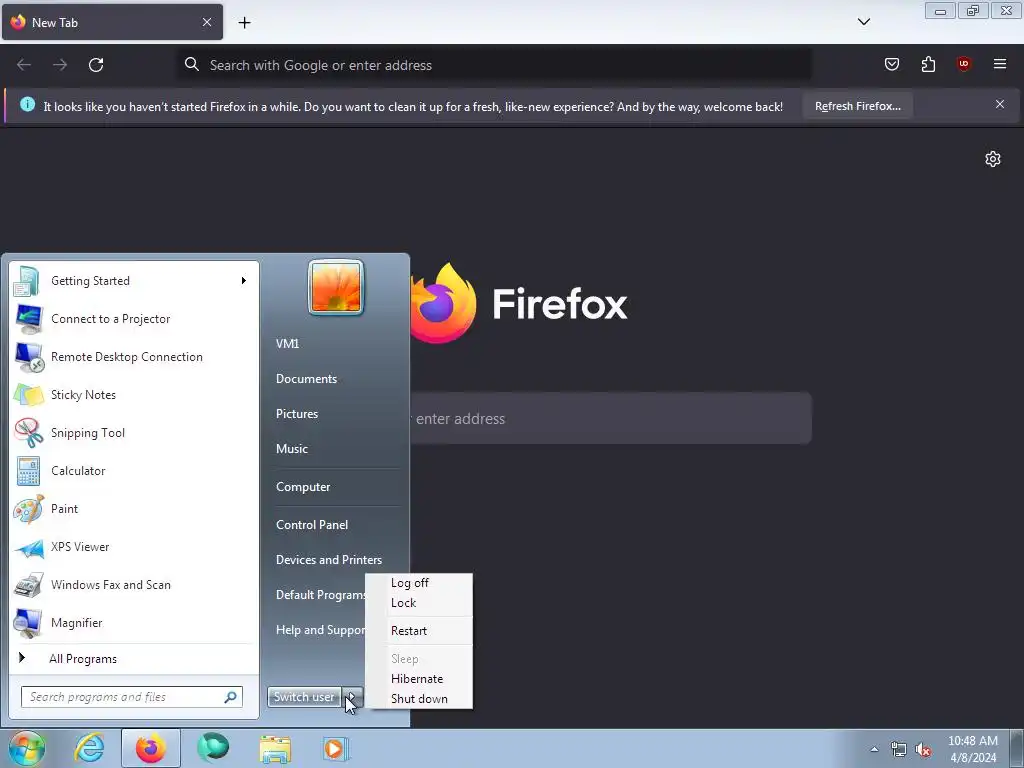This screenshot has height=768, width=1024.
Task: Click the Search programs and files box
Action: [x=132, y=697]
